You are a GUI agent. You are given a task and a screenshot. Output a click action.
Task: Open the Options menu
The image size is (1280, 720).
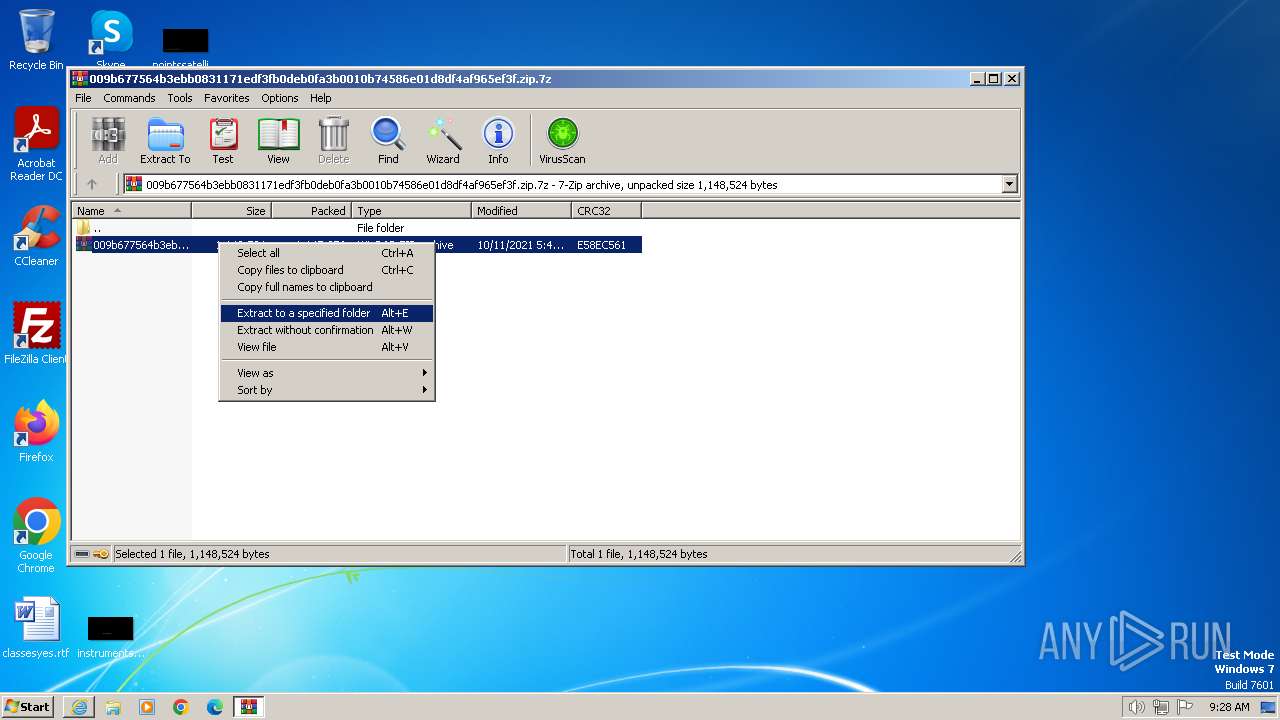coord(280,98)
